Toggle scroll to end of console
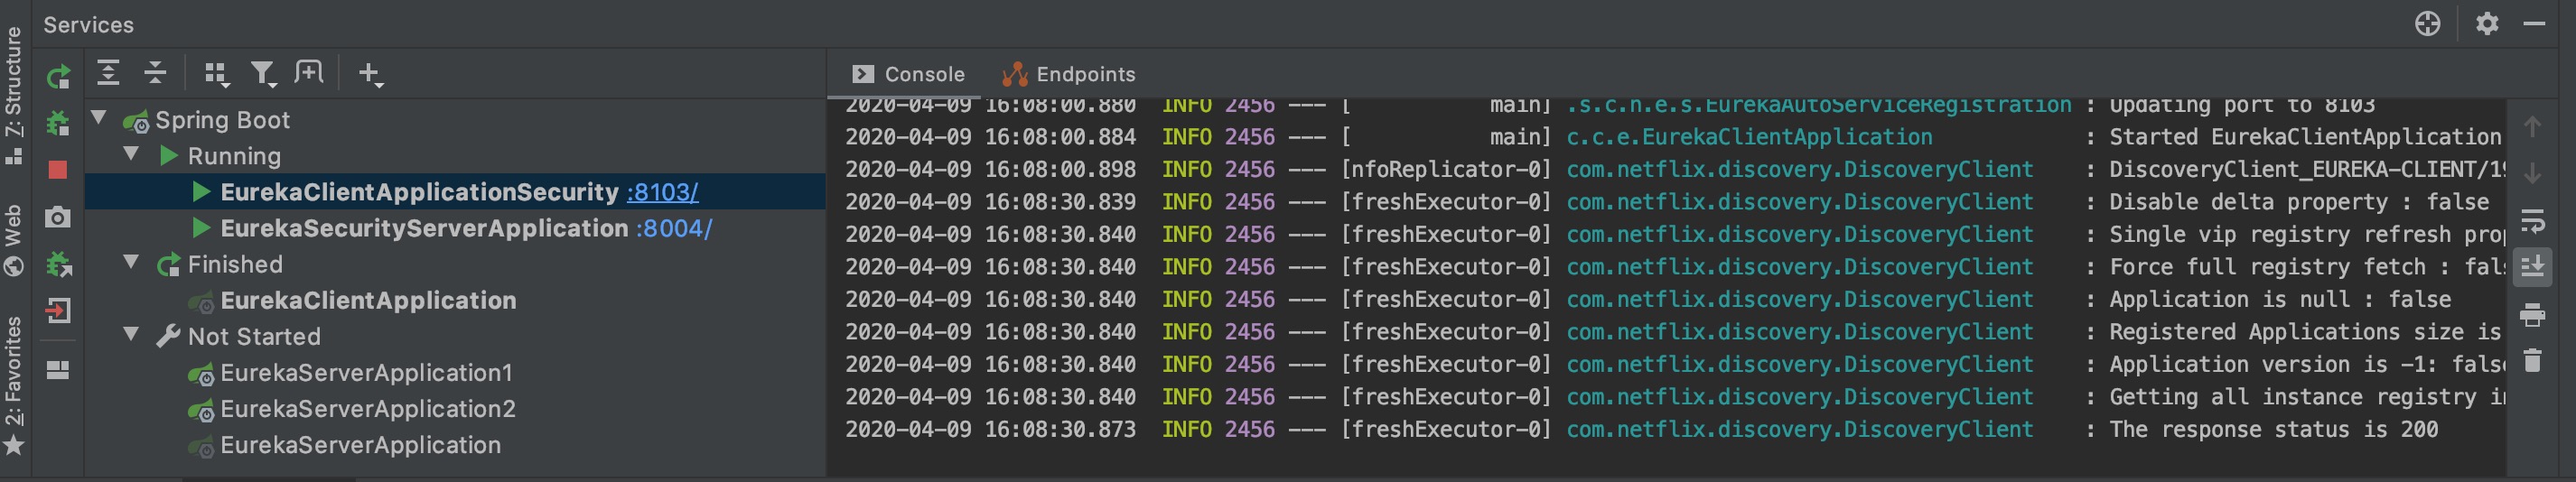2576x482 pixels. 2532,267
